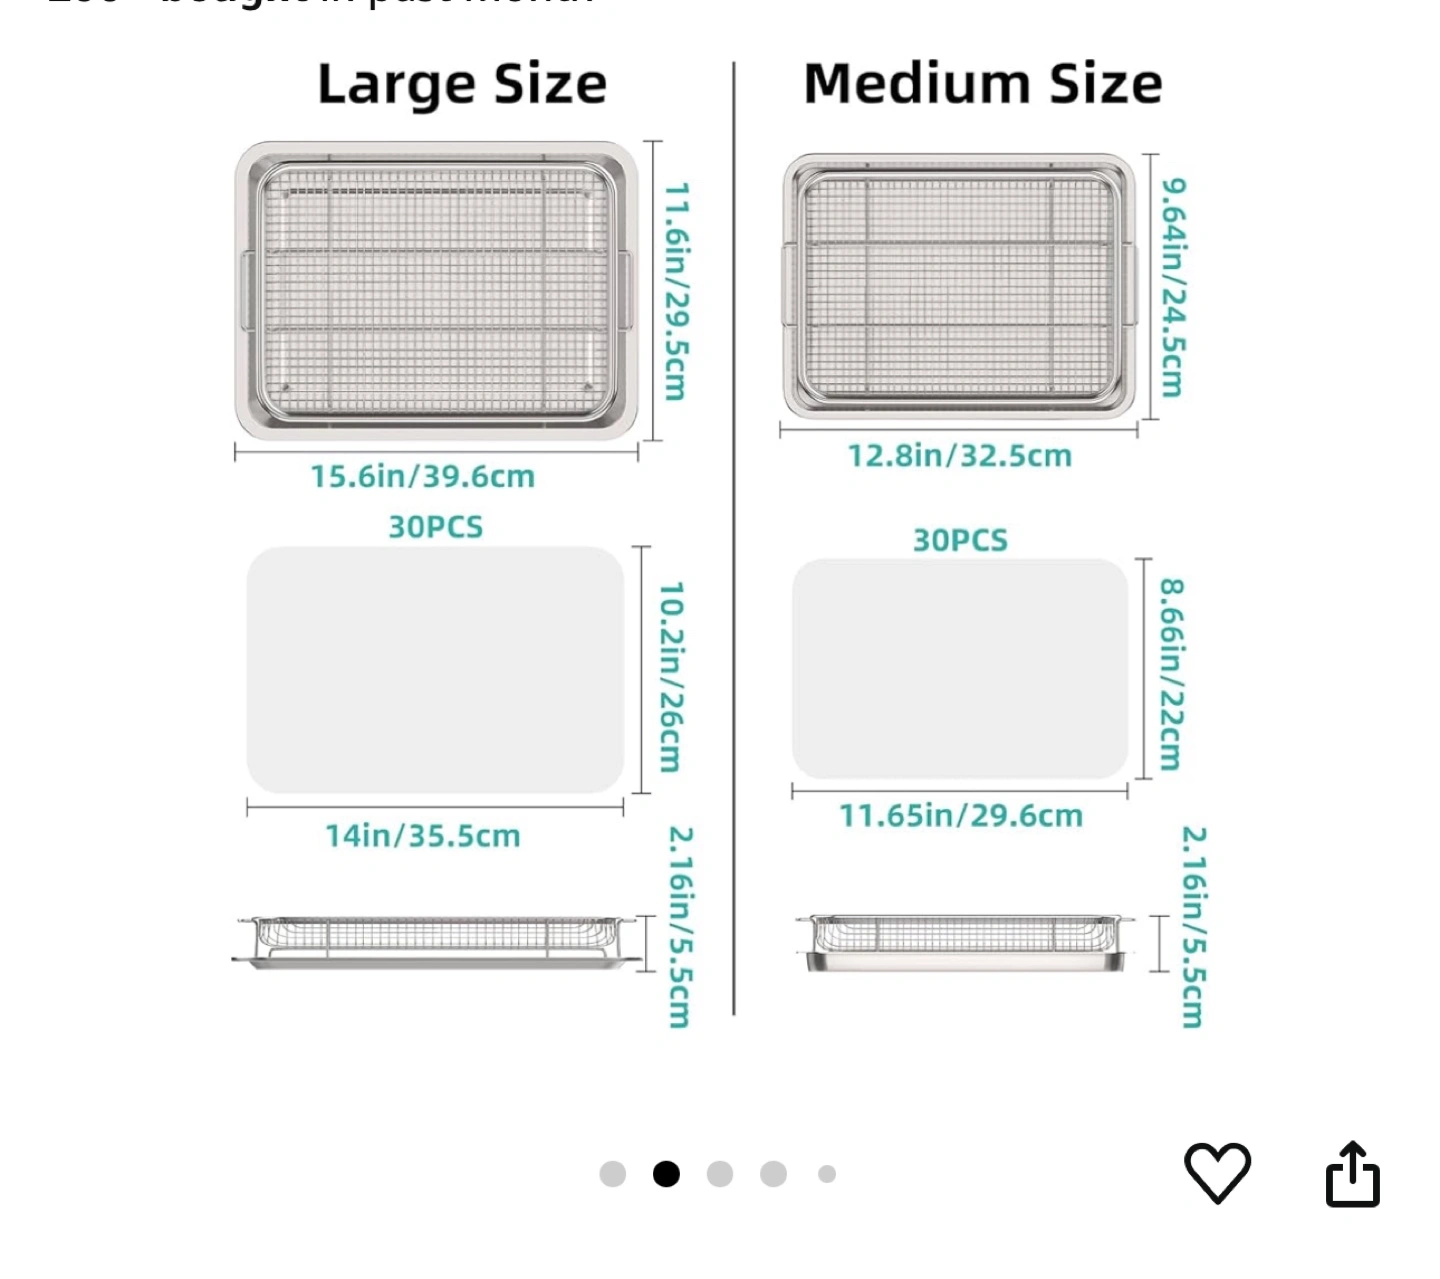1440x1279 pixels.
Task: Tap the Large Size tray top-view picture
Action: pyautogui.click(x=436, y=290)
